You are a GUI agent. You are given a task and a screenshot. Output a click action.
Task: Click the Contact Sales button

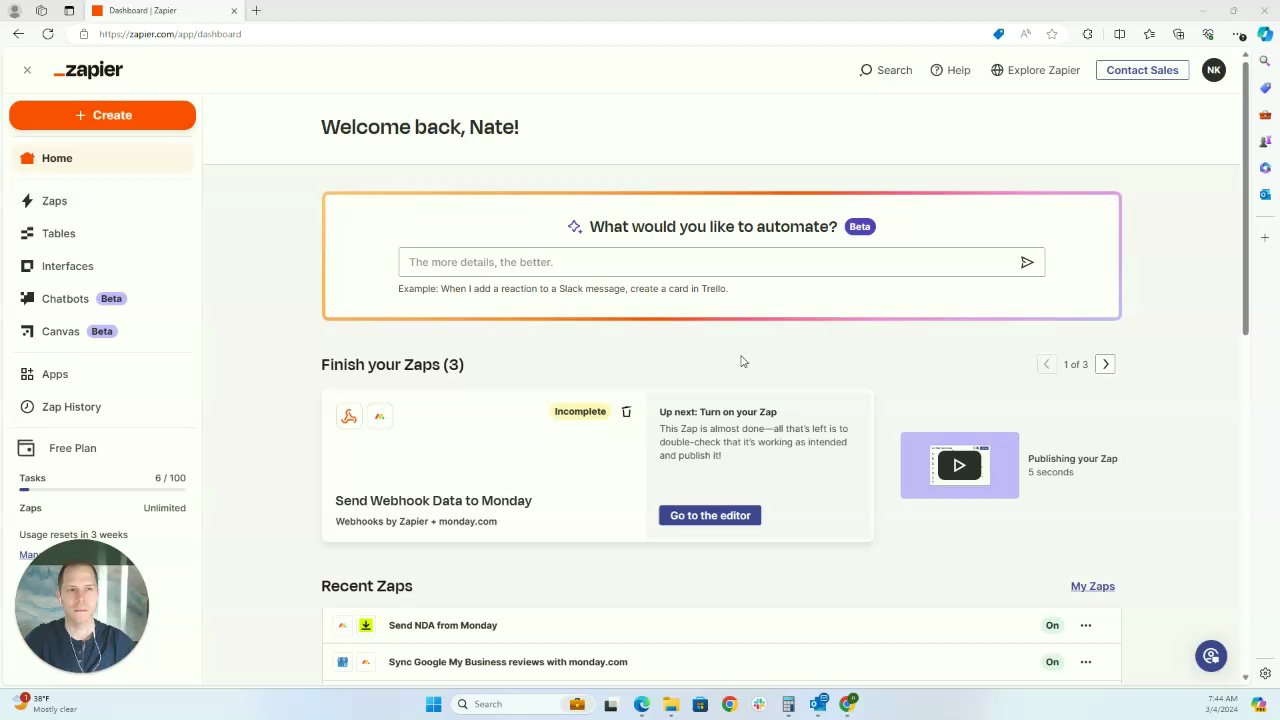[1142, 70]
